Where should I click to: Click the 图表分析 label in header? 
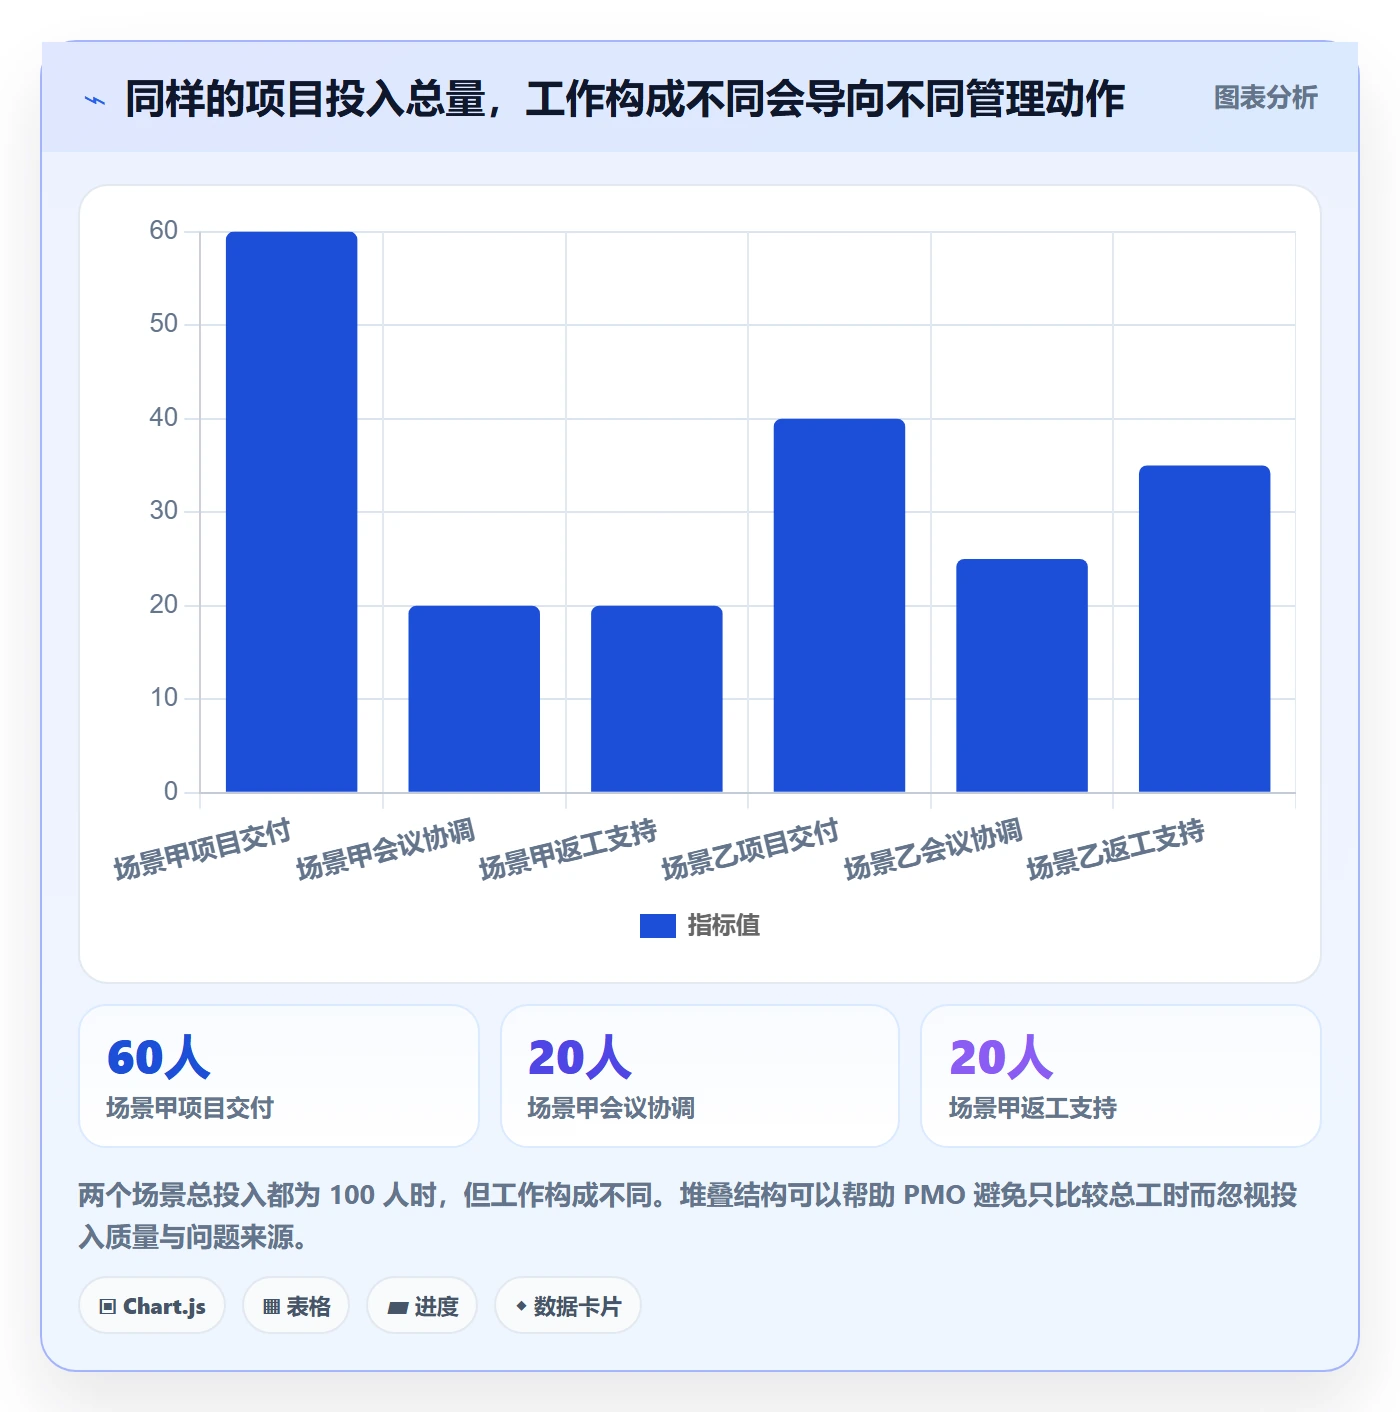[1265, 98]
